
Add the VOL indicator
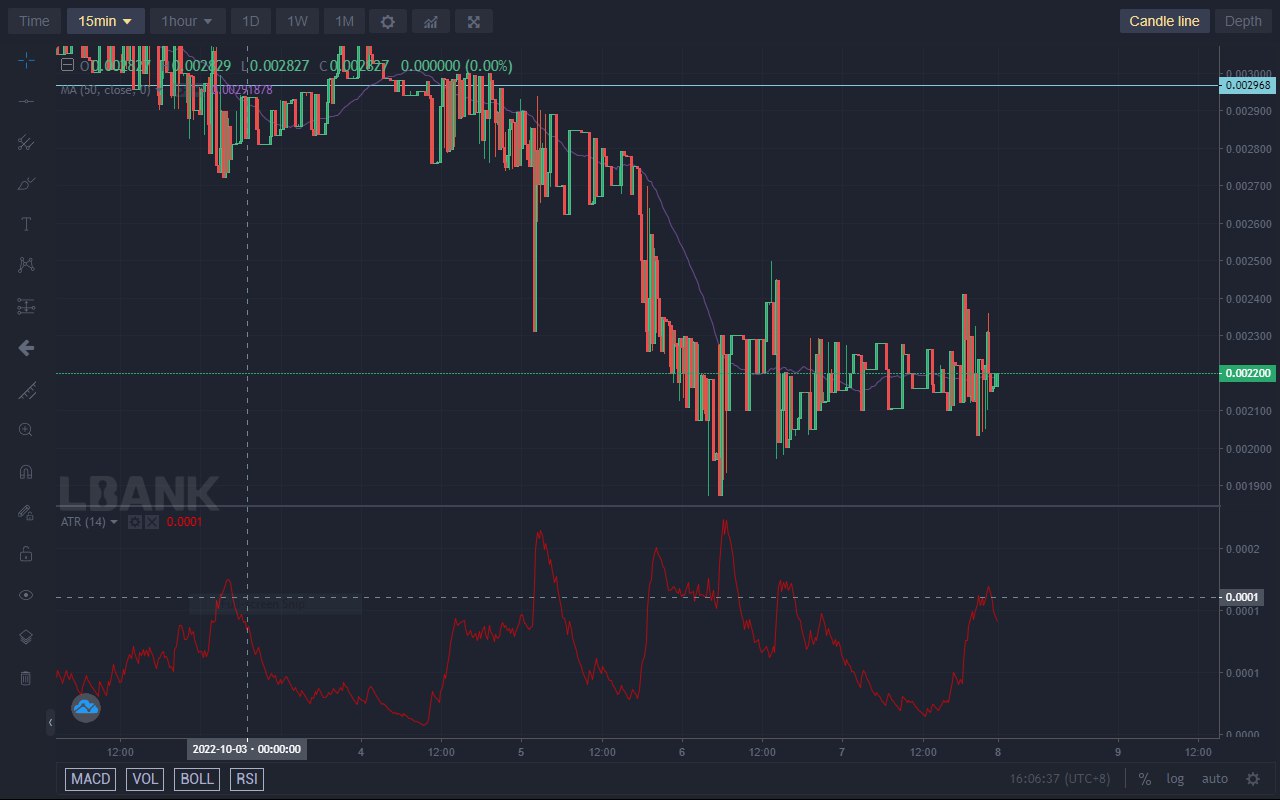[x=145, y=779]
